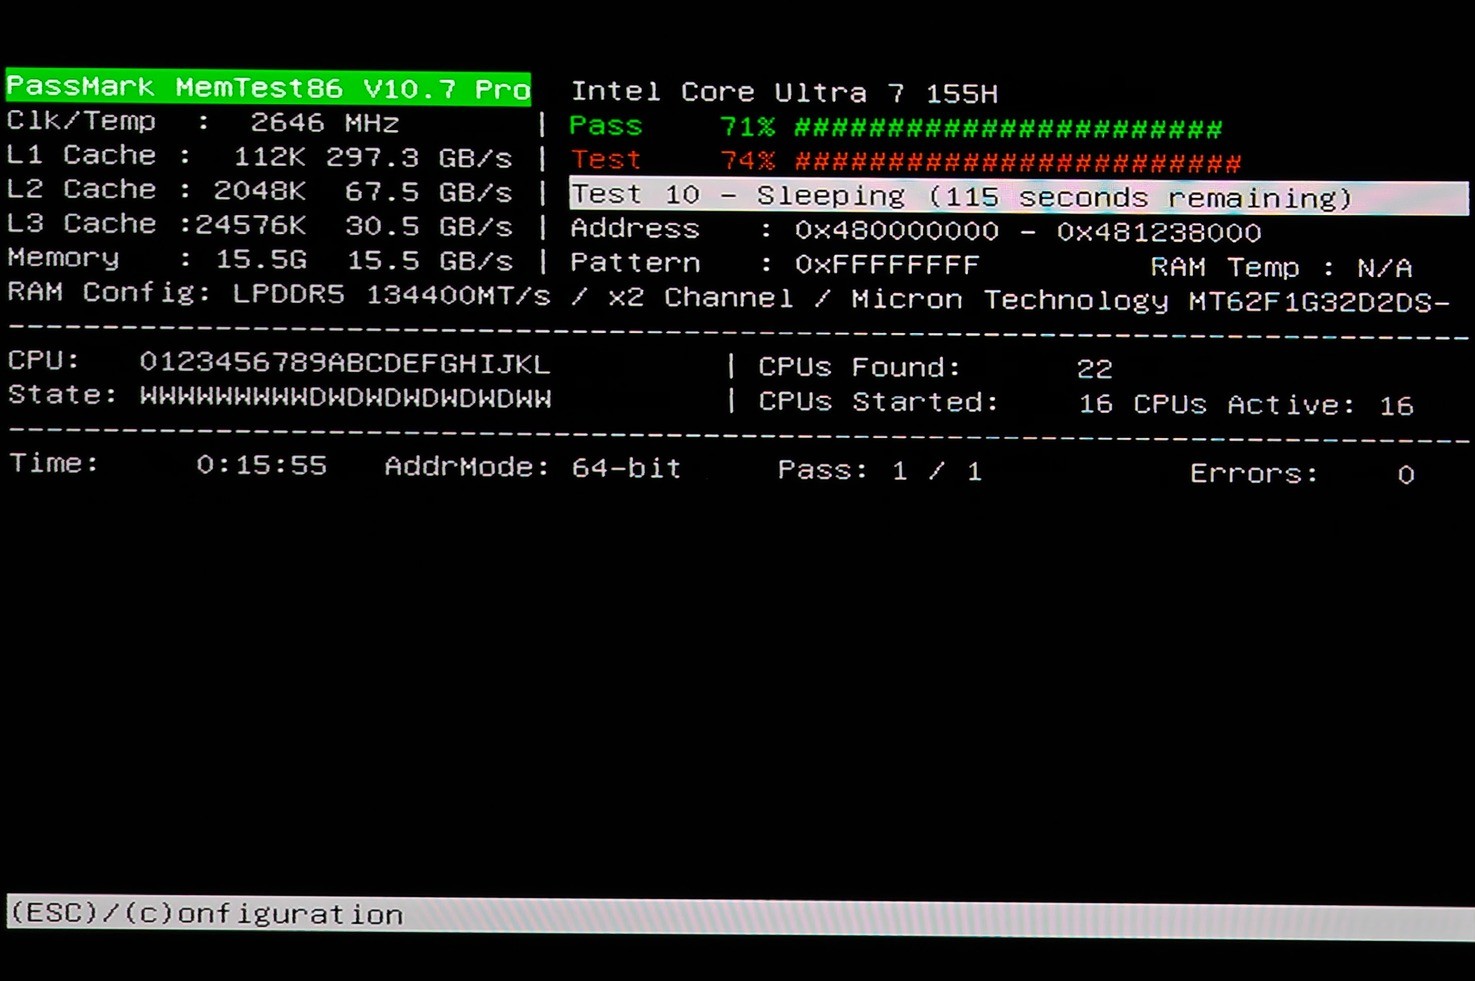
Task: Click the Intel Core Ultra 7 155H text
Action: (784, 93)
